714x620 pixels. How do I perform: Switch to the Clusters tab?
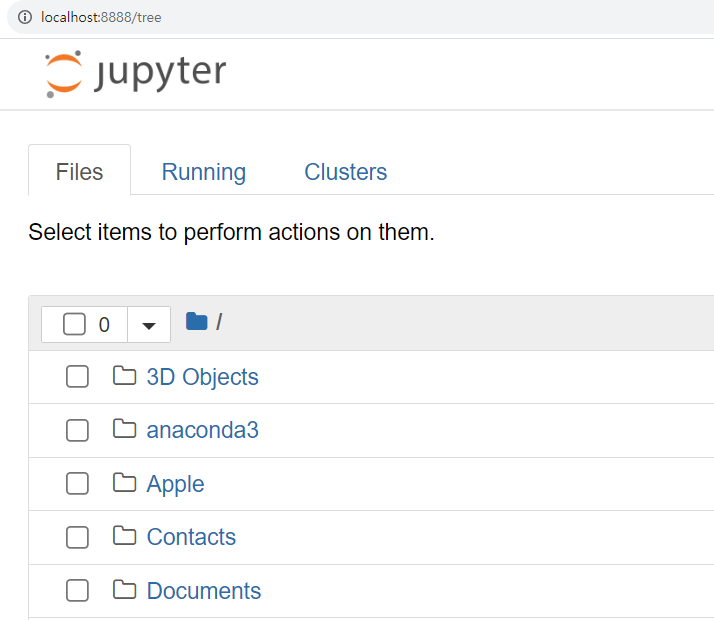tap(346, 172)
